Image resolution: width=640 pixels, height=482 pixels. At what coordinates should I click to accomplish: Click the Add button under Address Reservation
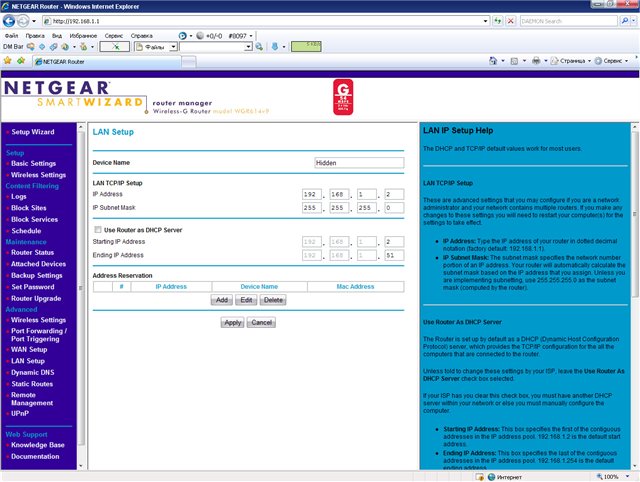pos(222,300)
